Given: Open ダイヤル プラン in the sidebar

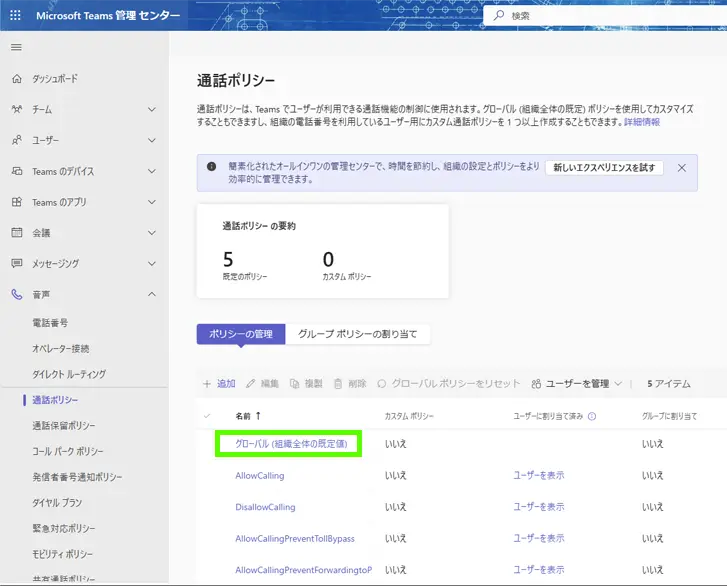Looking at the screenshot, I should [57, 503].
